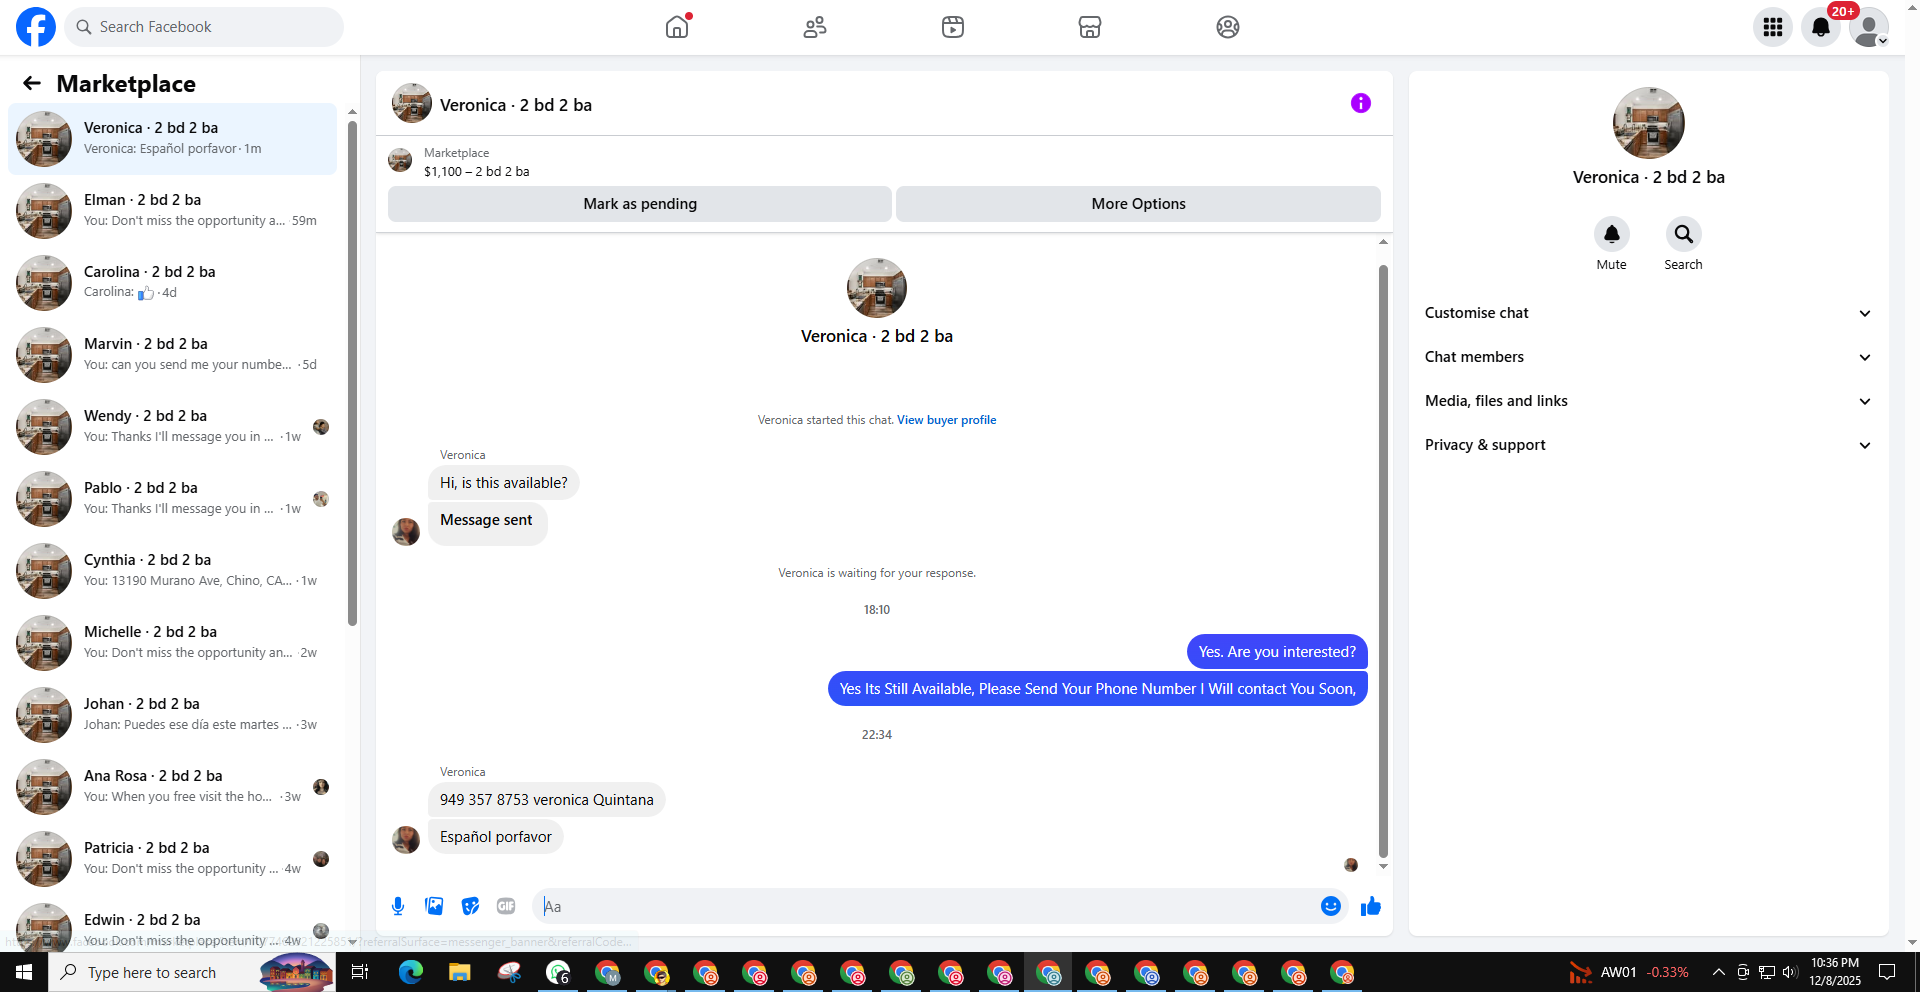Launch Microsoft Edge from the taskbar
1920x992 pixels.
[x=410, y=972]
